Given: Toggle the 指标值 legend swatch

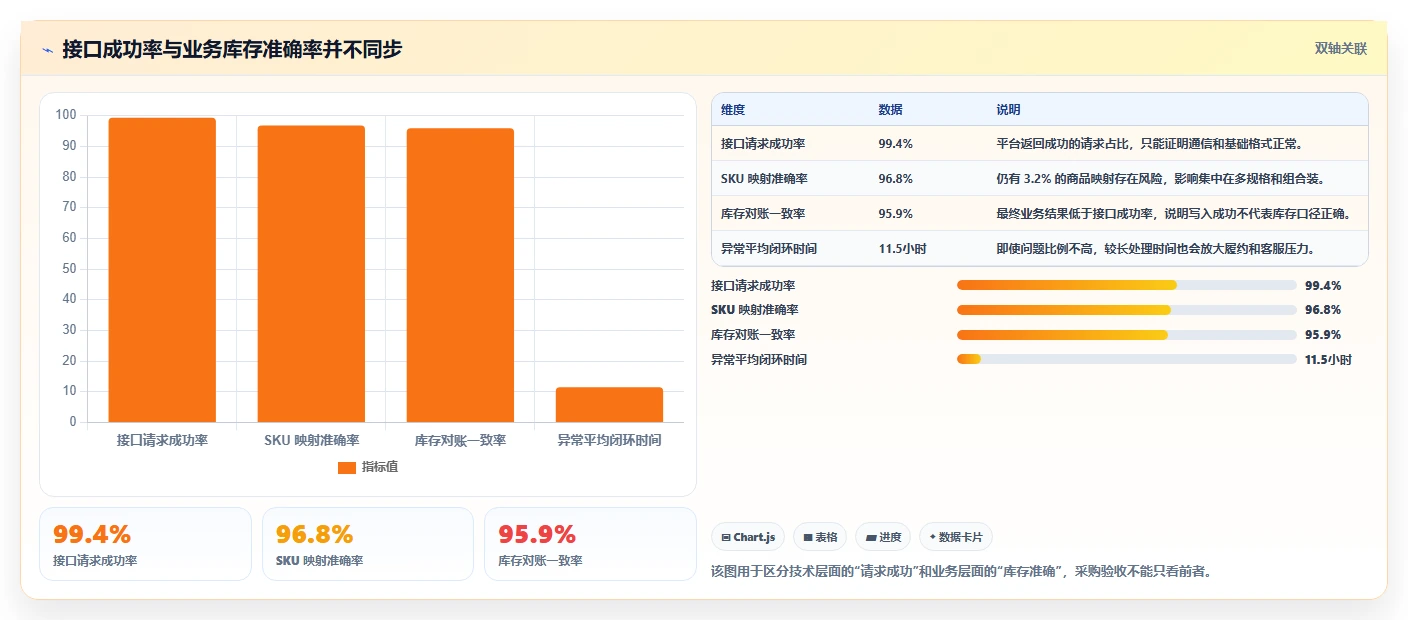Looking at the screenshot, I should click(x=346, y=467).
